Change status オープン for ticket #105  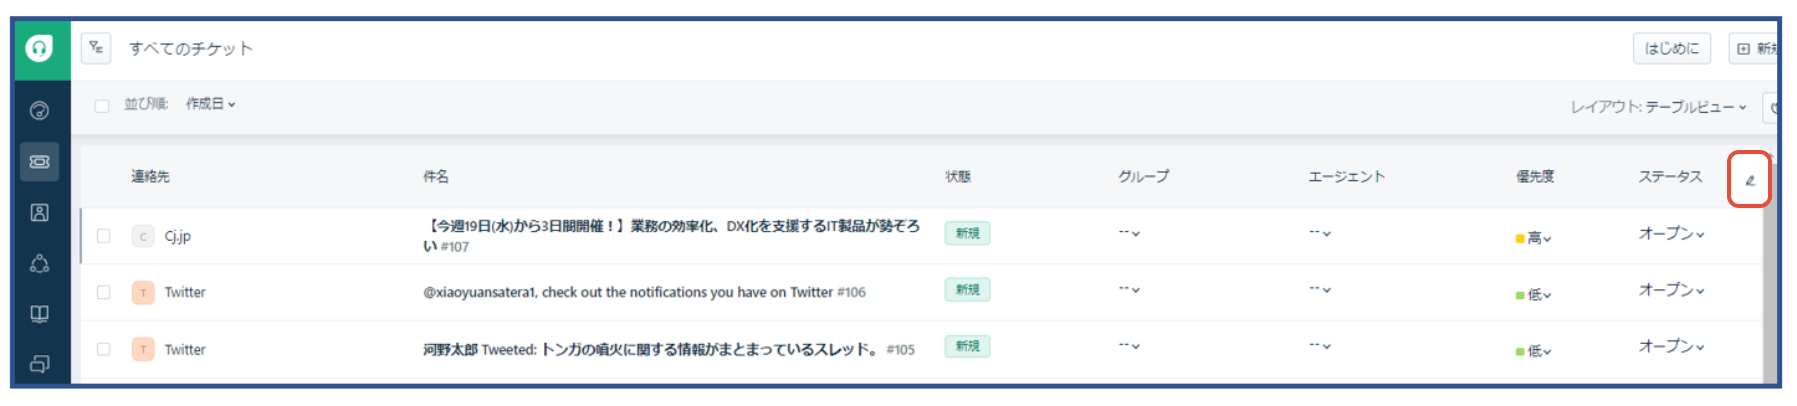pos(1671,345)
